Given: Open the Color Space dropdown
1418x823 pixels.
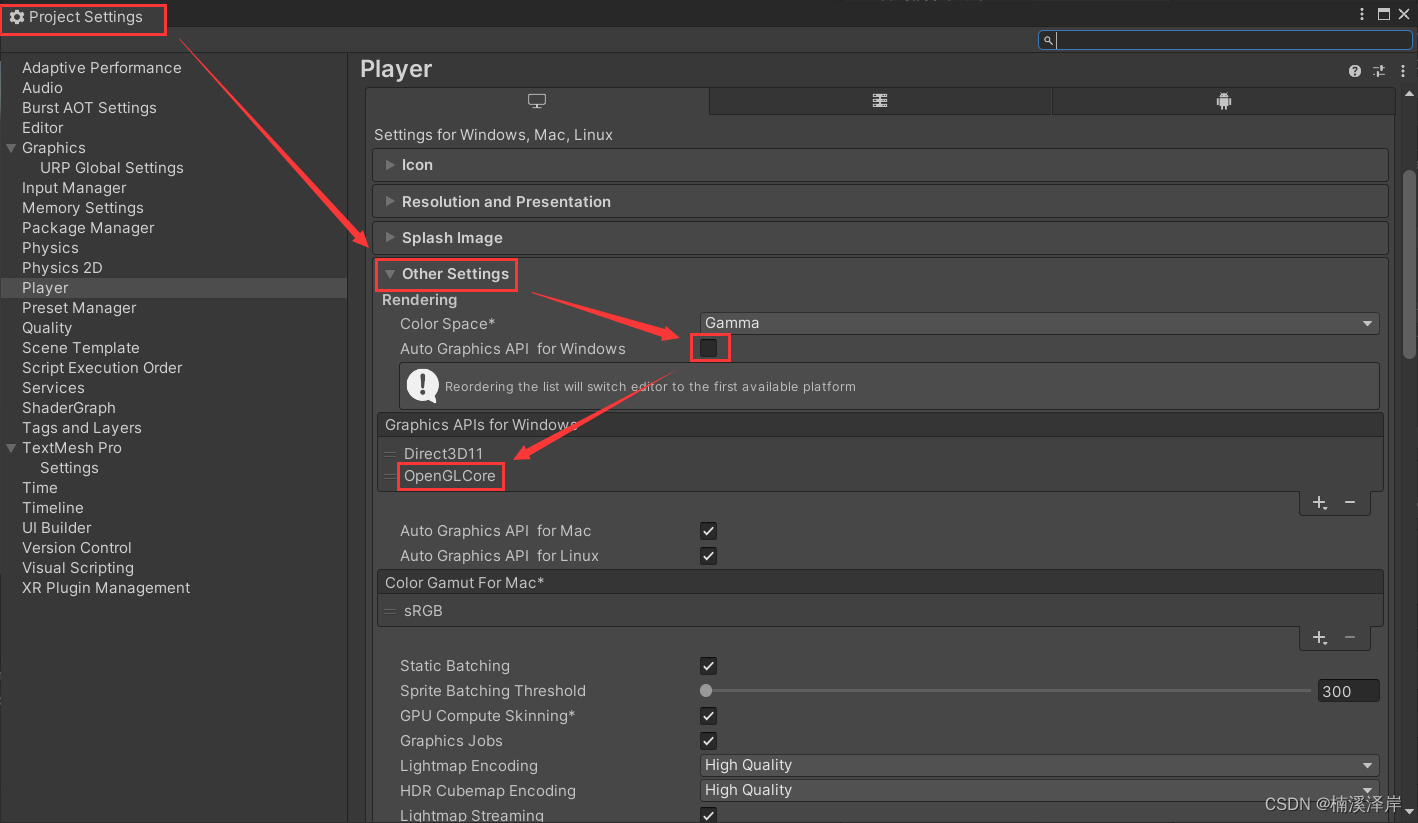Looking at the screenshot, I should coord(1040,323).
